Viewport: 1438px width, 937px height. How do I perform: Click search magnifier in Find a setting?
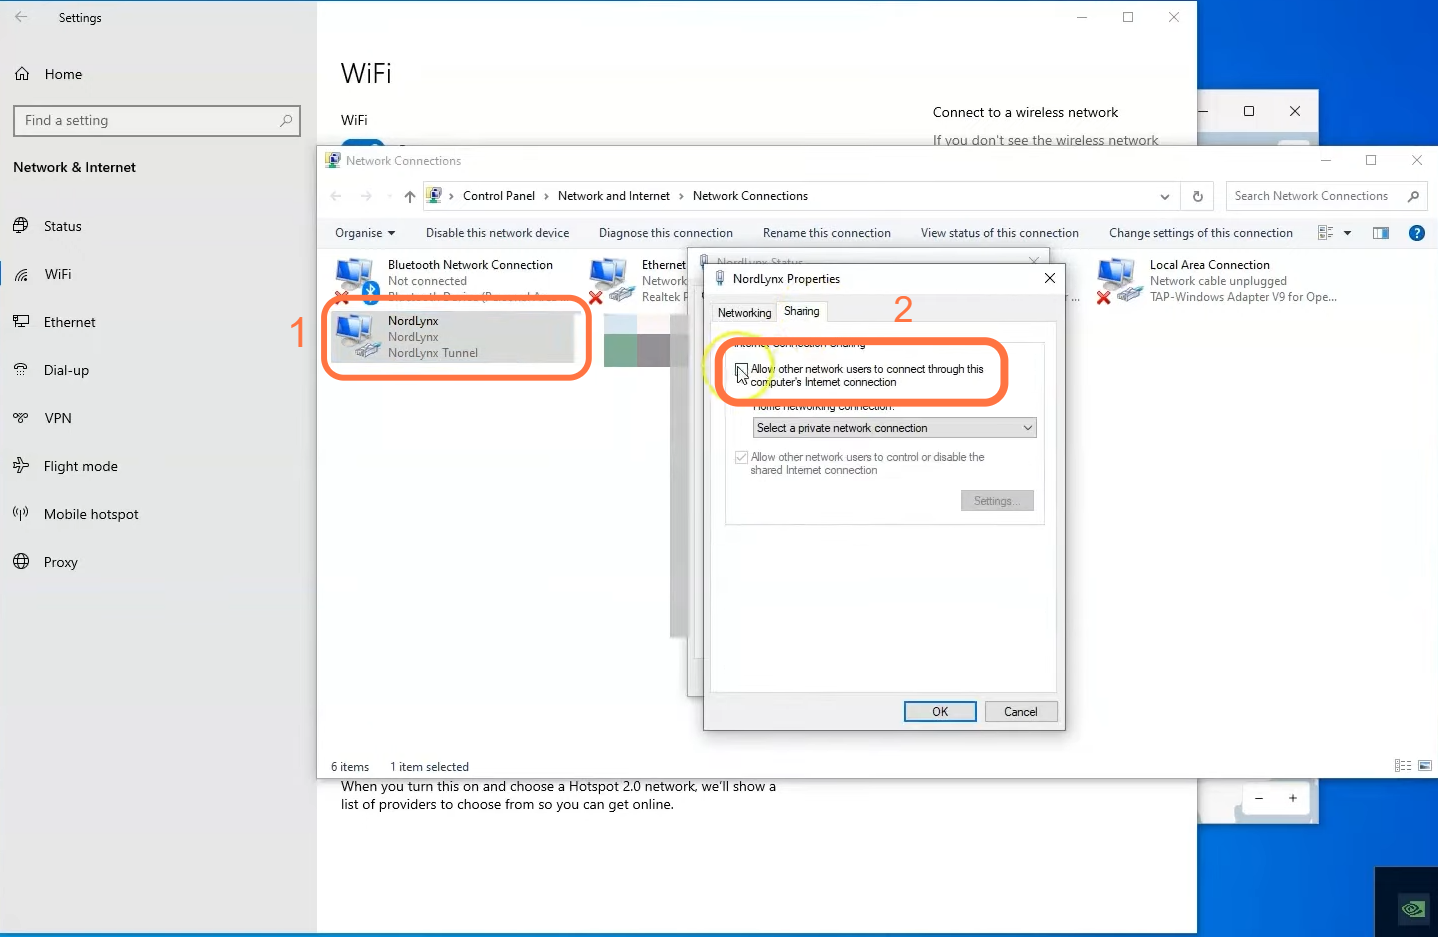tap(286, 120)
